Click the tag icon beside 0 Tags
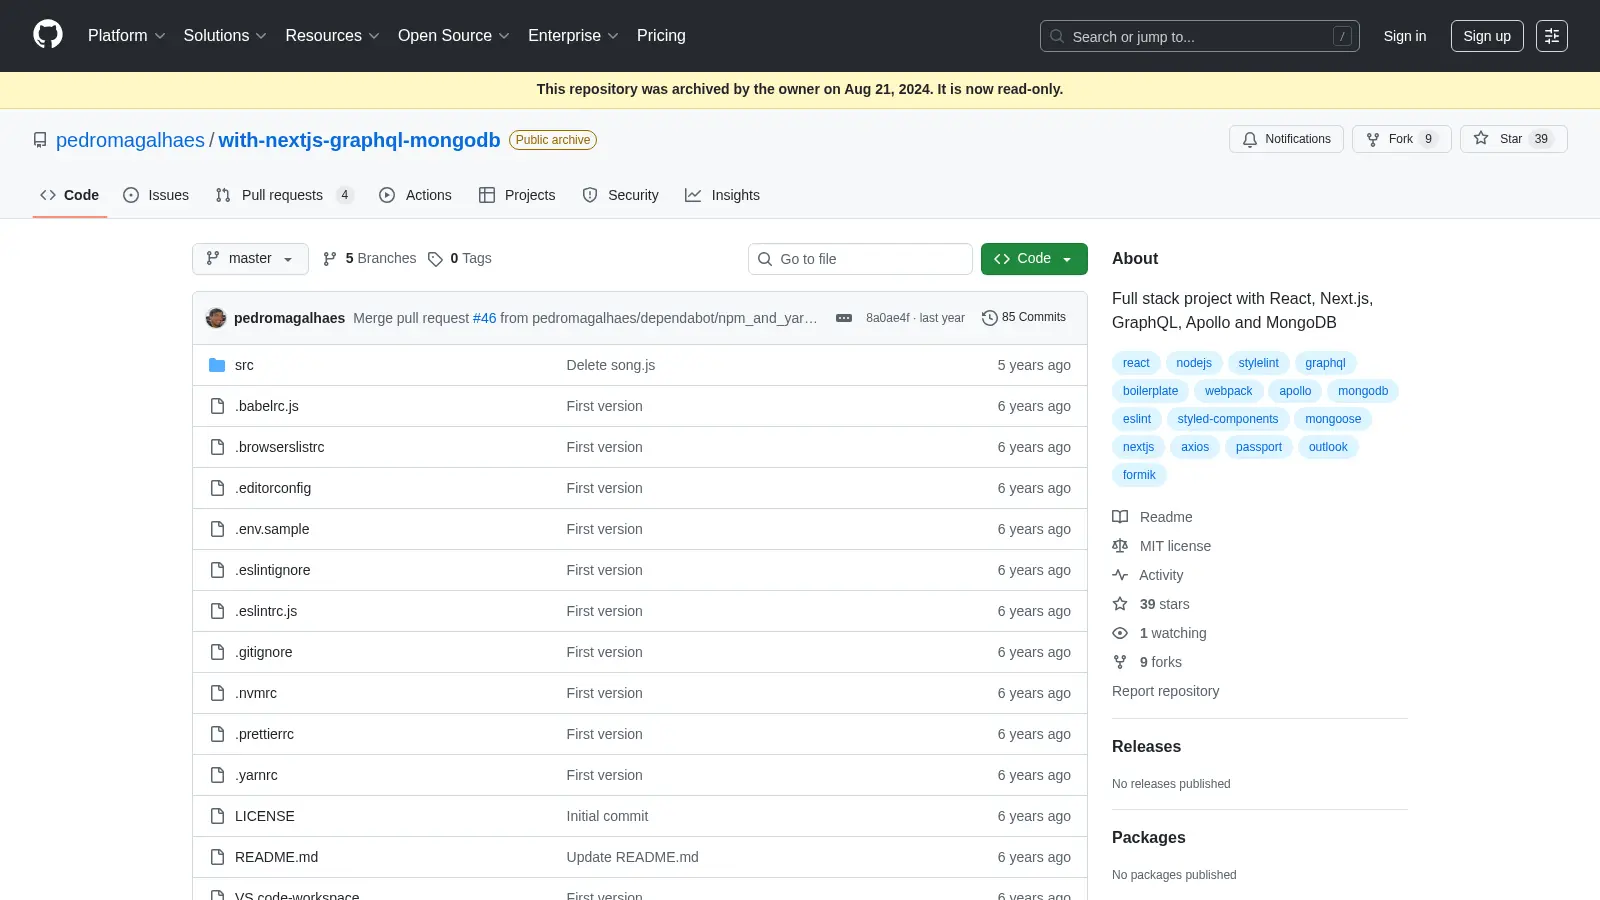The image size is (1600, 900). 435,259
